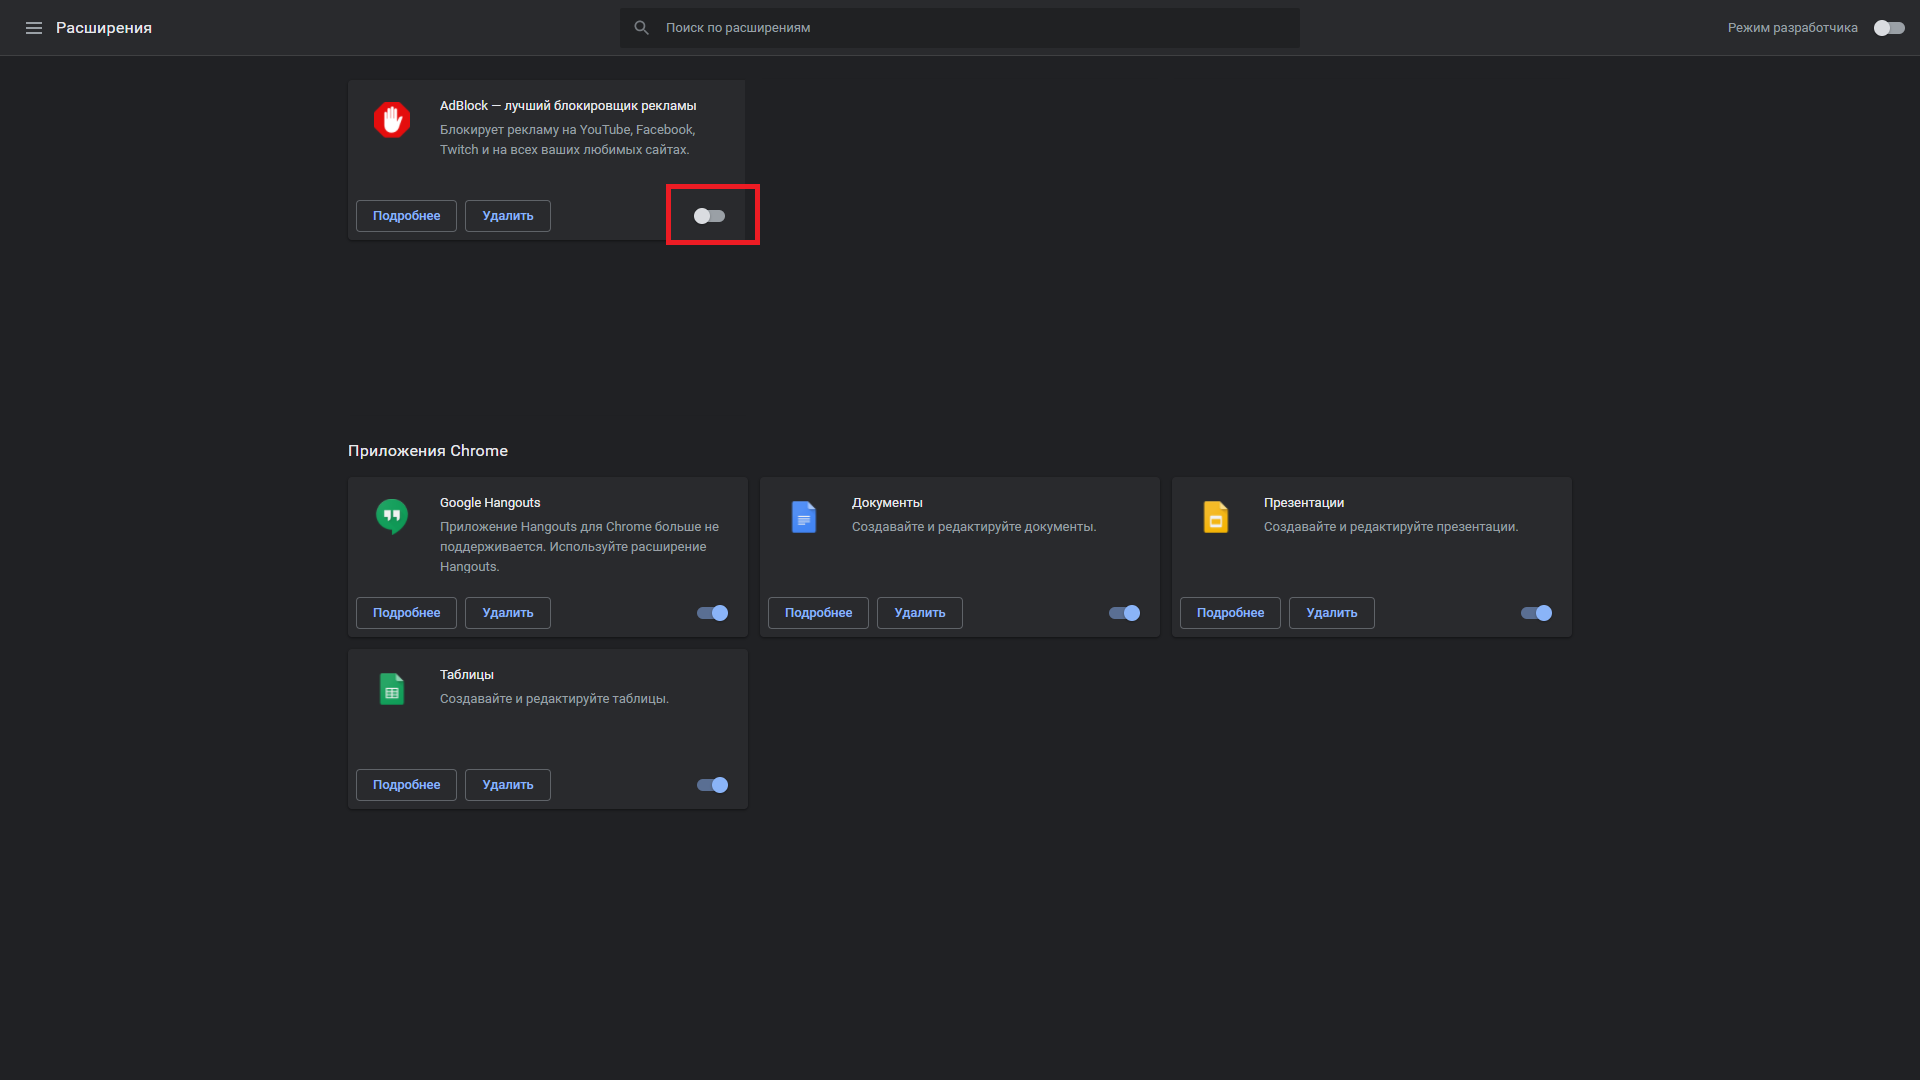Disable the Таблицы app toggle
Image resolution: width=1920 pixels, height=1080 pixels.
[x=711, y=785]
